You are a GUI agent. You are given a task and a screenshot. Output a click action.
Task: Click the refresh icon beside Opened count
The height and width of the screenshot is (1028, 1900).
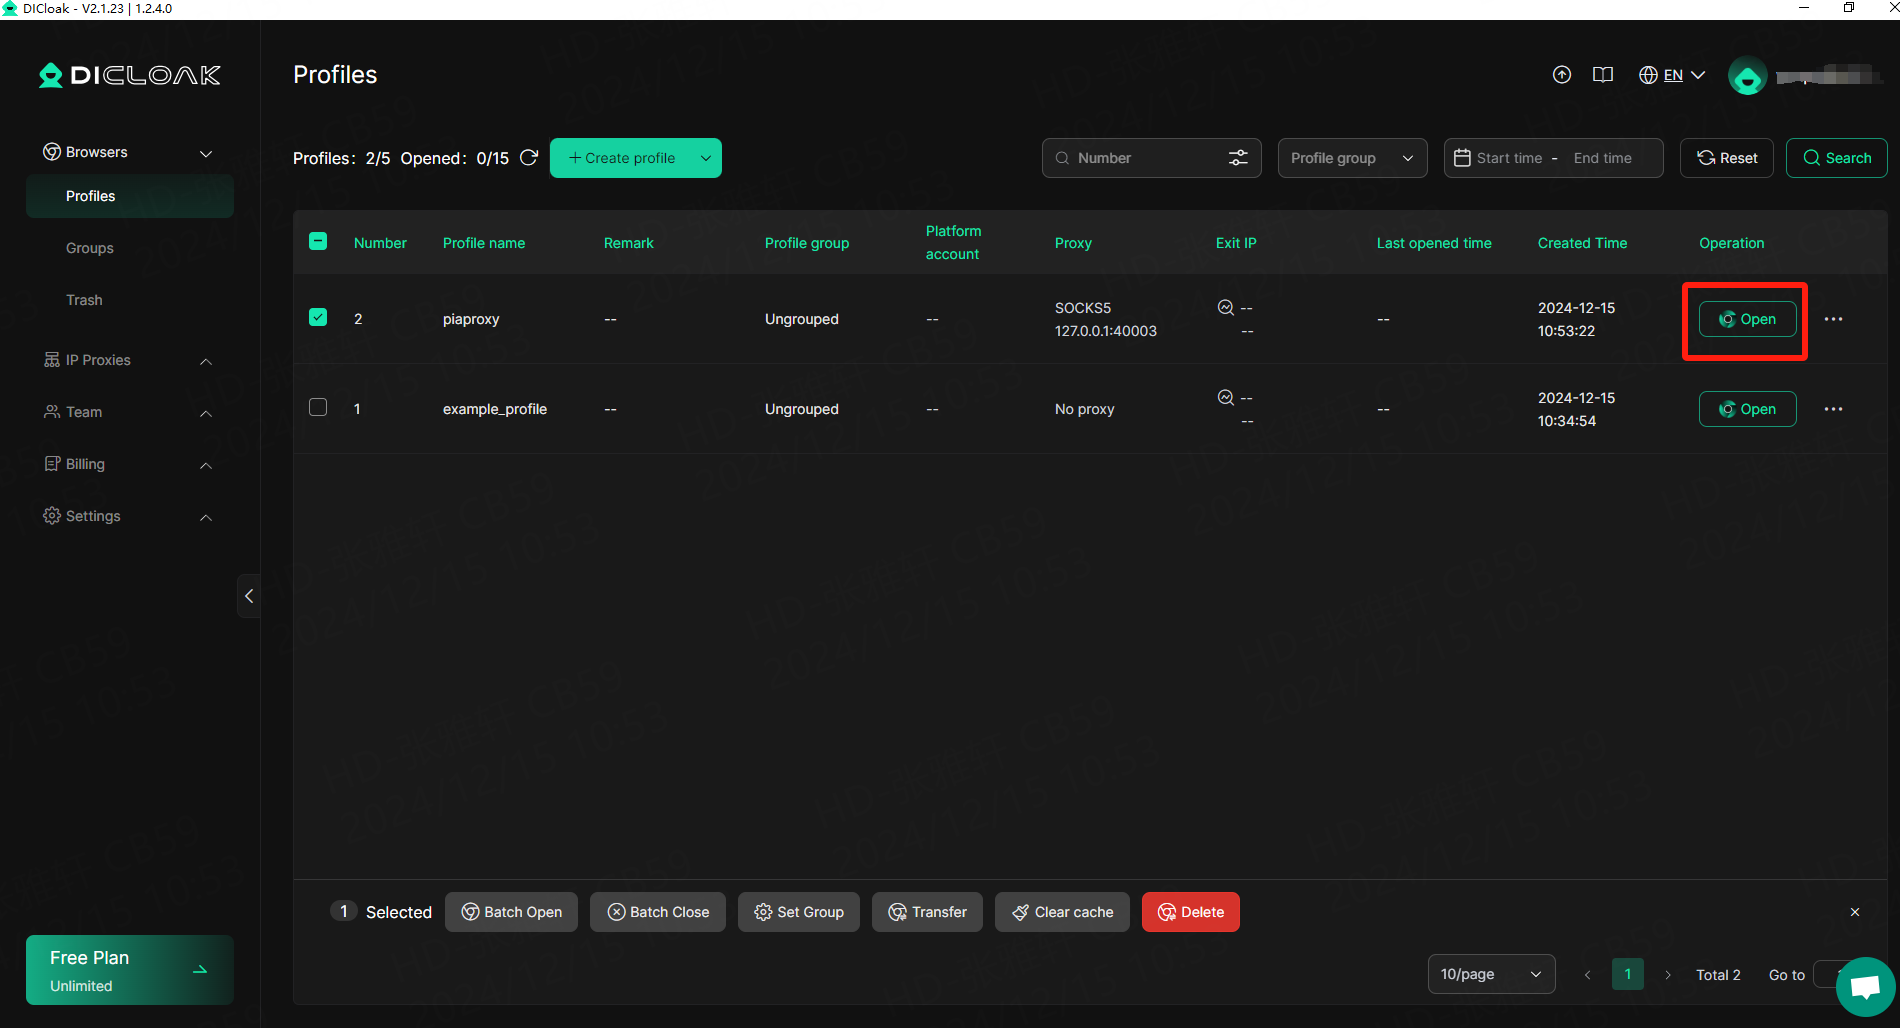529,158
